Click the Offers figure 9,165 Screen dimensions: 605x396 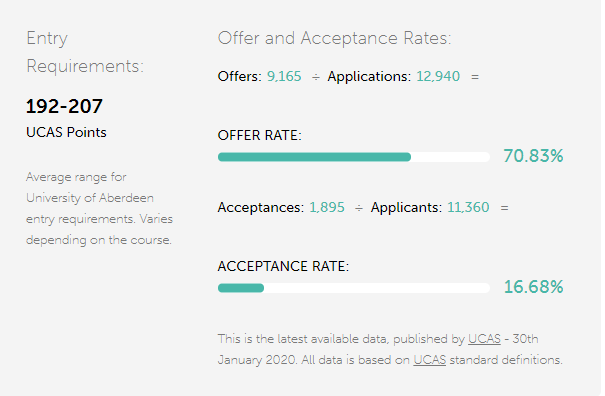[284, 76]
